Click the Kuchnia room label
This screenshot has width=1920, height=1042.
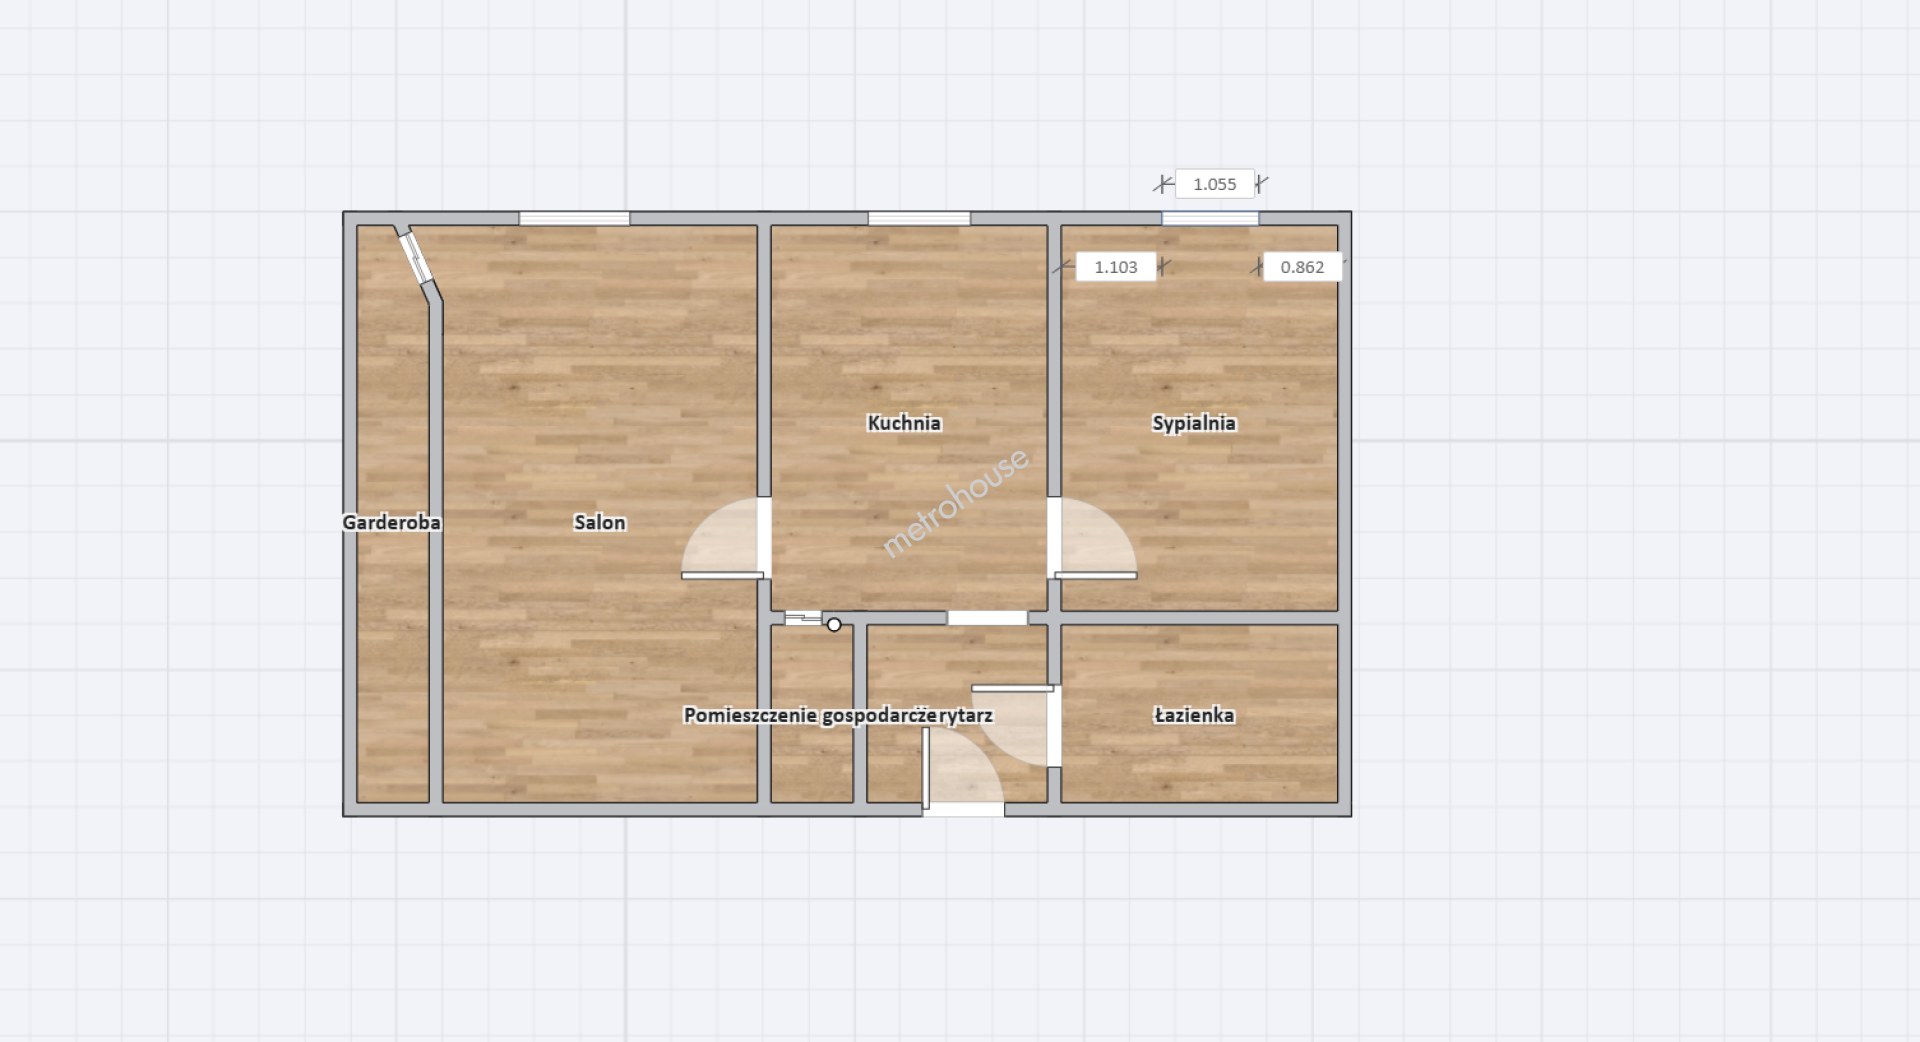[x=904, y=423]
